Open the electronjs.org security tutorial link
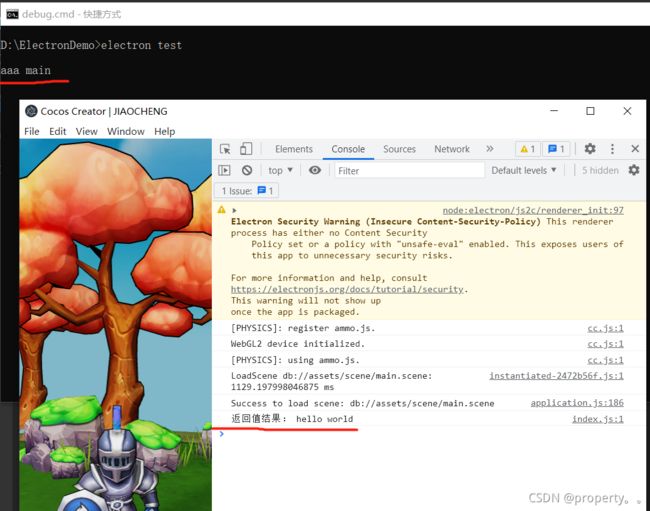Viewport: 650px width, 511px height. click(x=347, y=289)
